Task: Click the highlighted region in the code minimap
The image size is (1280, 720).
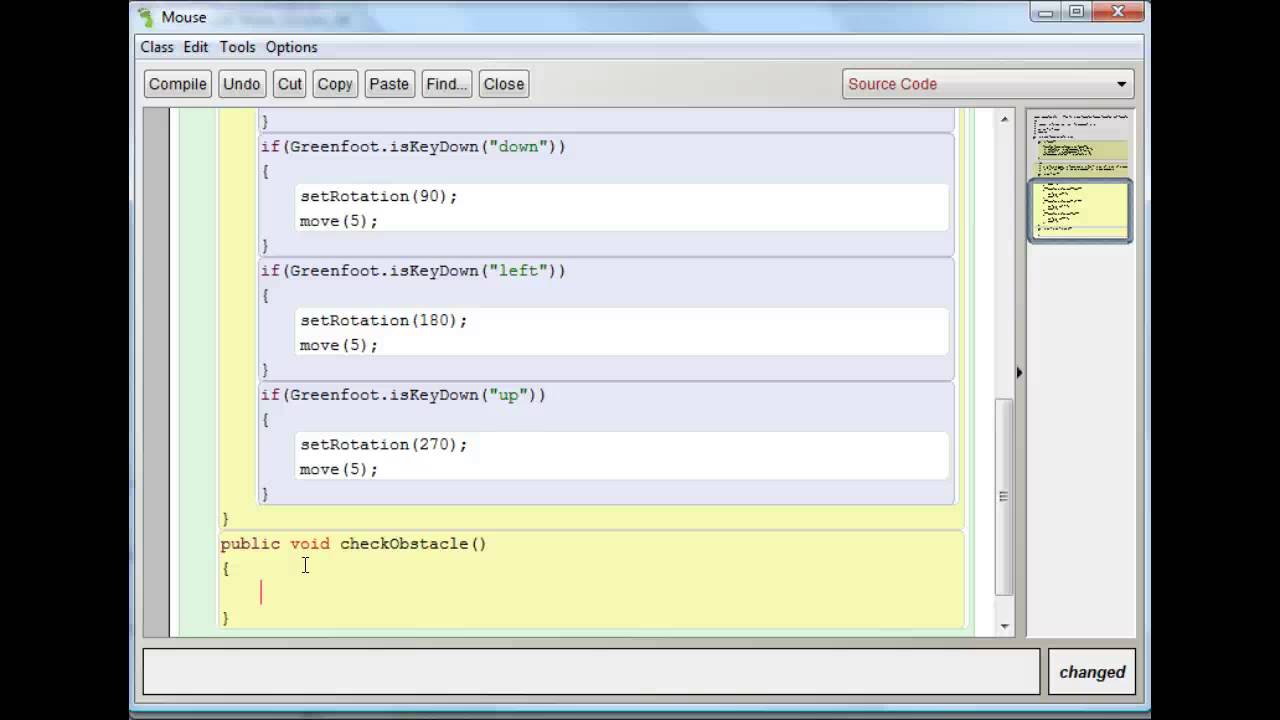Action: (1080, 210)
